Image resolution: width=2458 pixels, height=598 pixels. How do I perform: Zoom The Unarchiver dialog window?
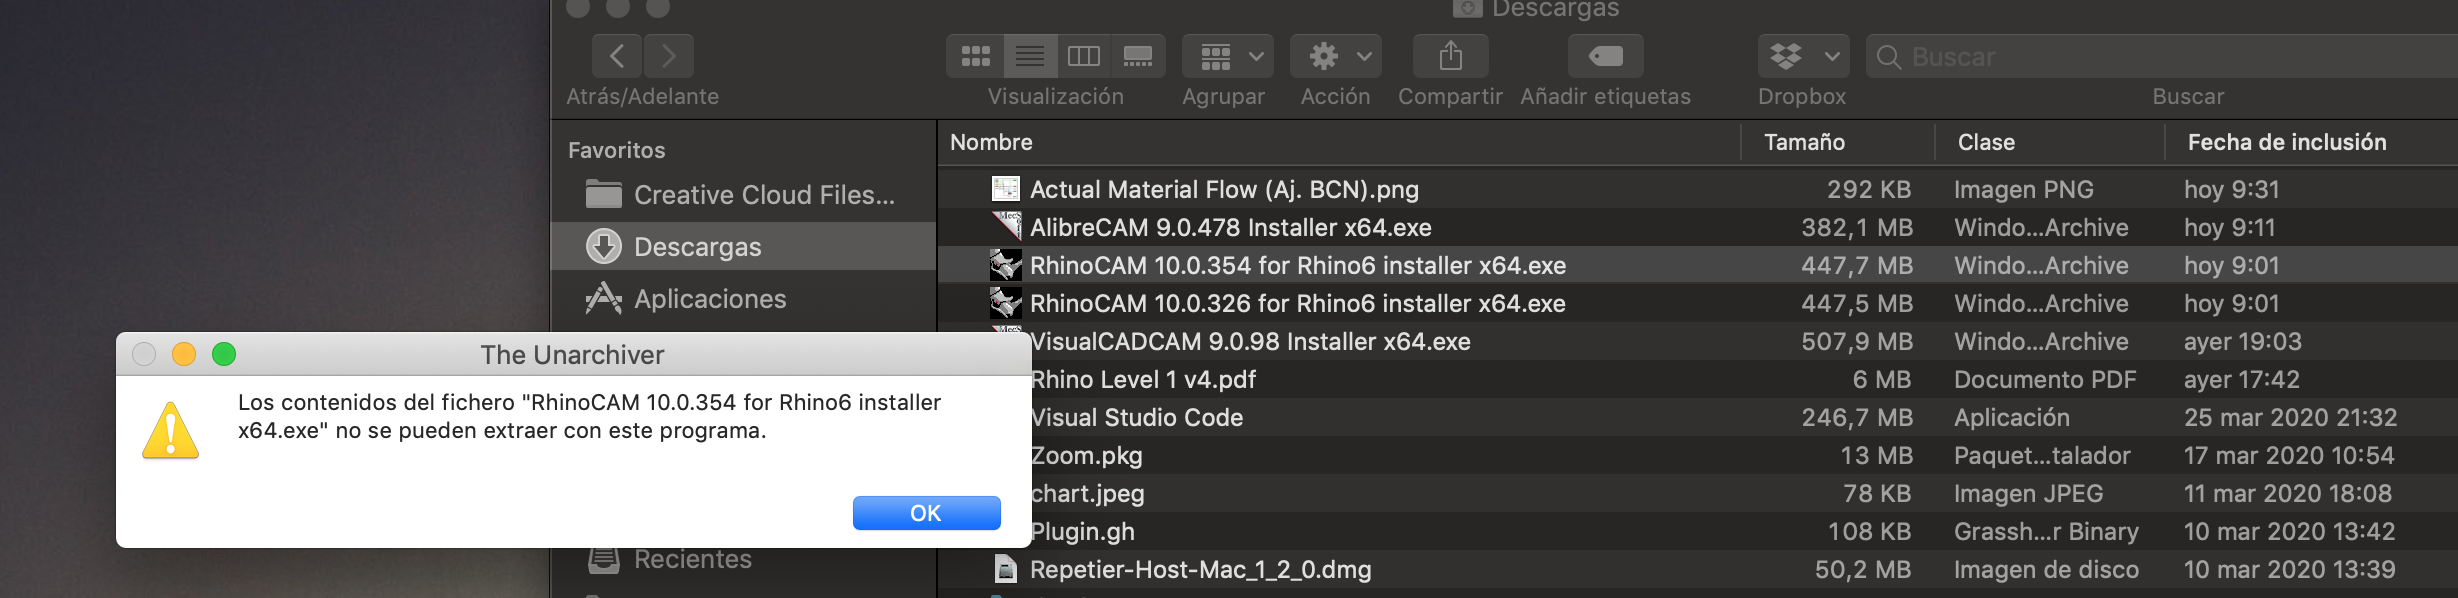coord(224,354)
